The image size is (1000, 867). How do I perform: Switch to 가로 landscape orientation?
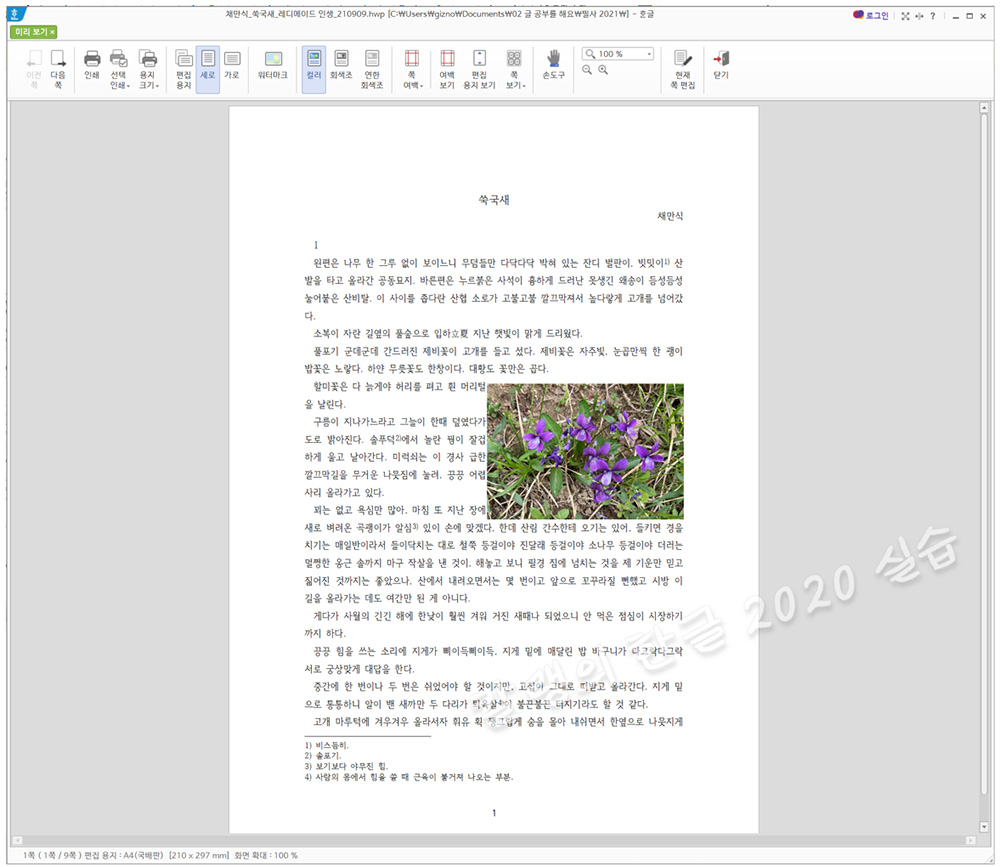pyautogui.click(x=232, y=65)
